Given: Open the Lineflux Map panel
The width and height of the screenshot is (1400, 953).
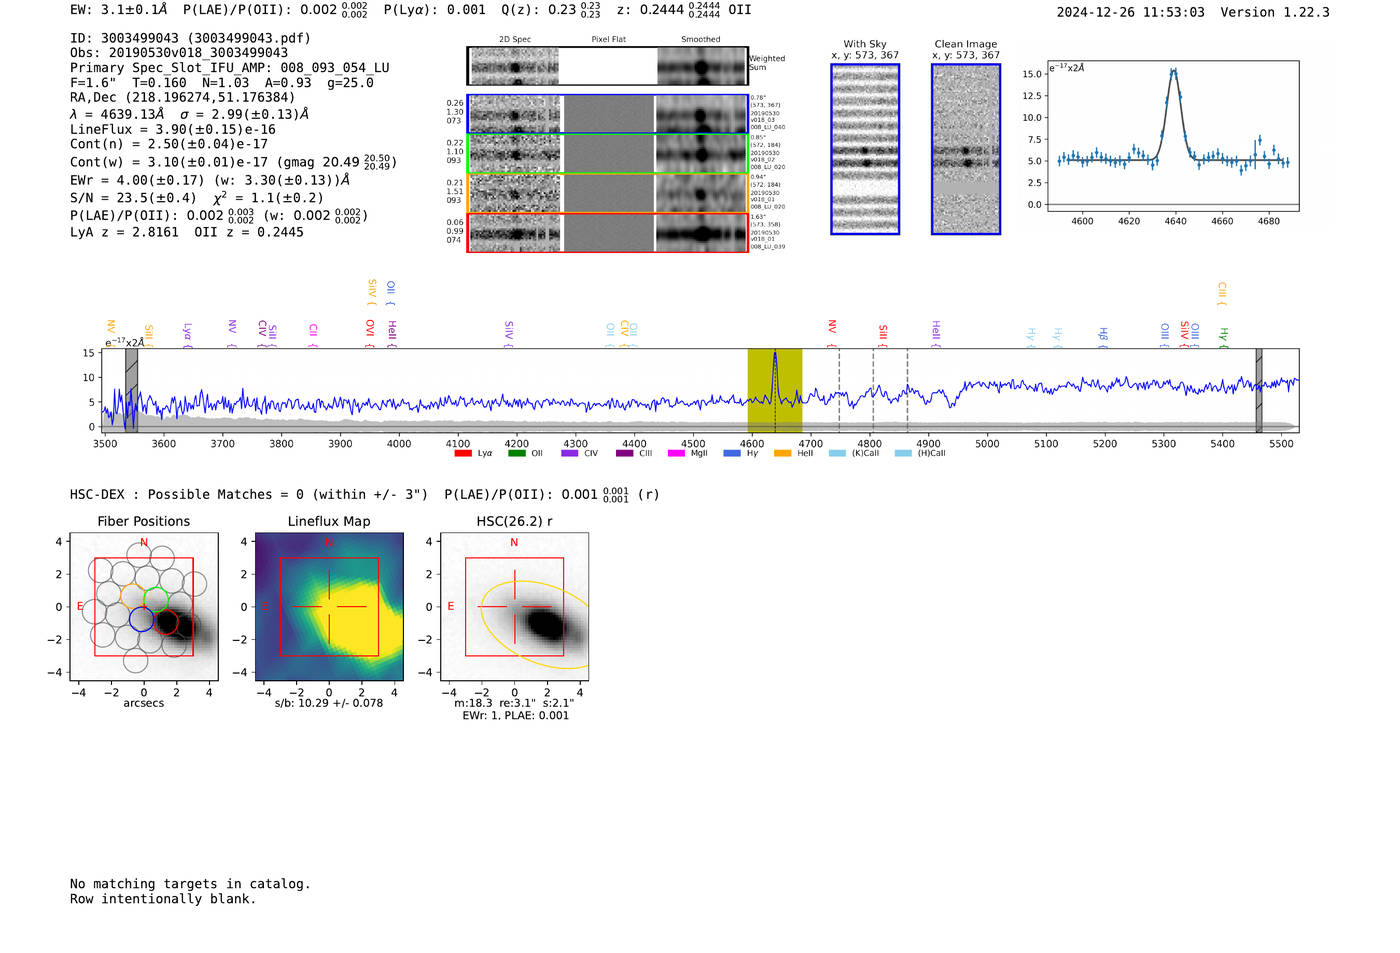Looking at the screenshot, I should [329, 607].
